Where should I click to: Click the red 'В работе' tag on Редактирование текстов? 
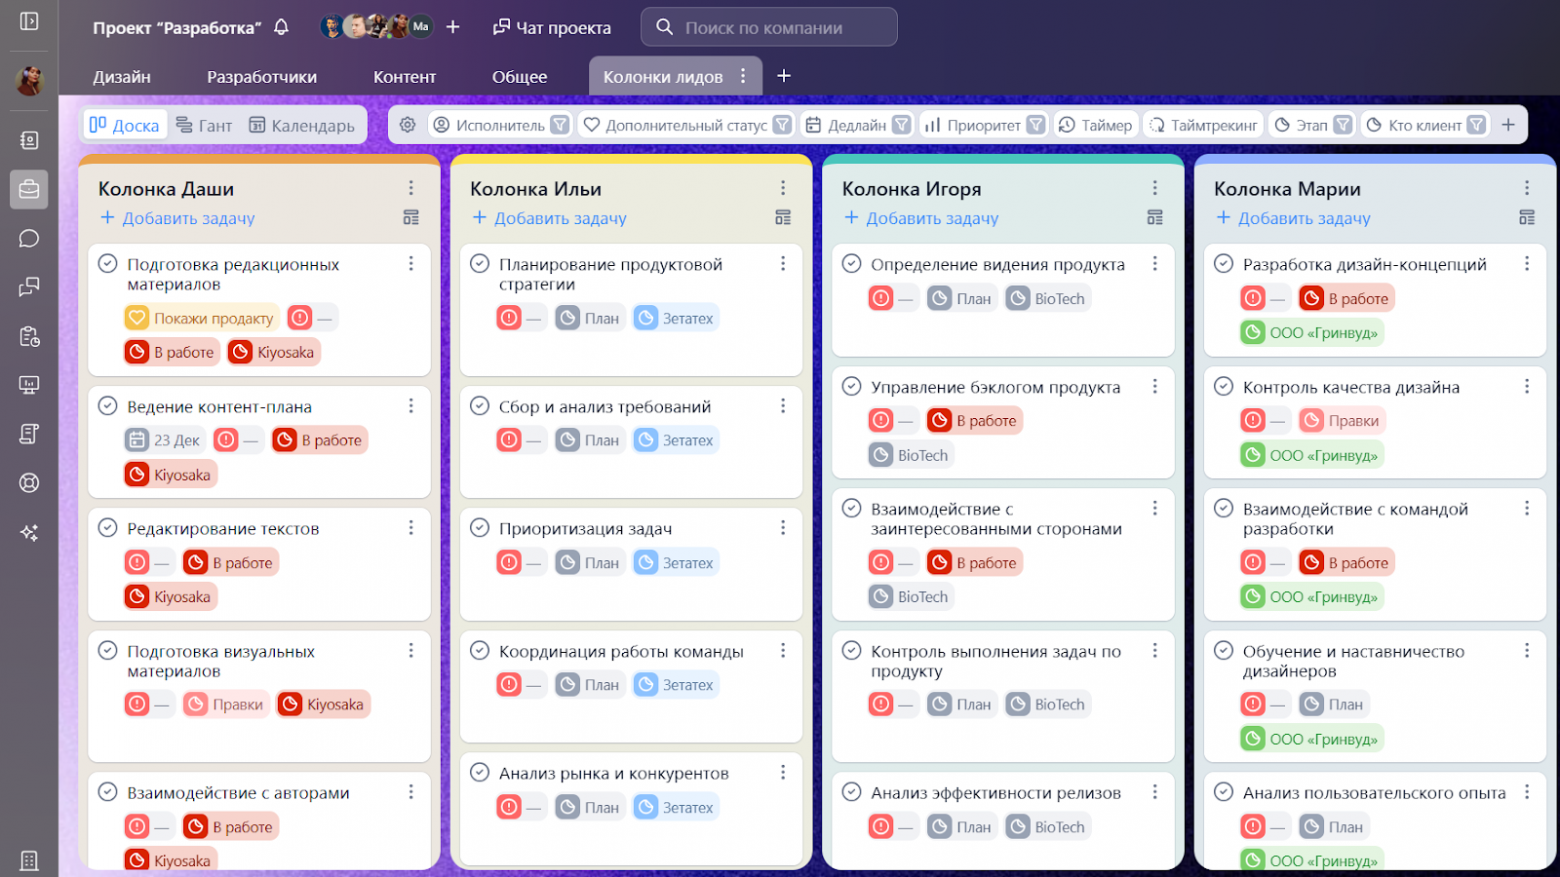pos(230,563)
